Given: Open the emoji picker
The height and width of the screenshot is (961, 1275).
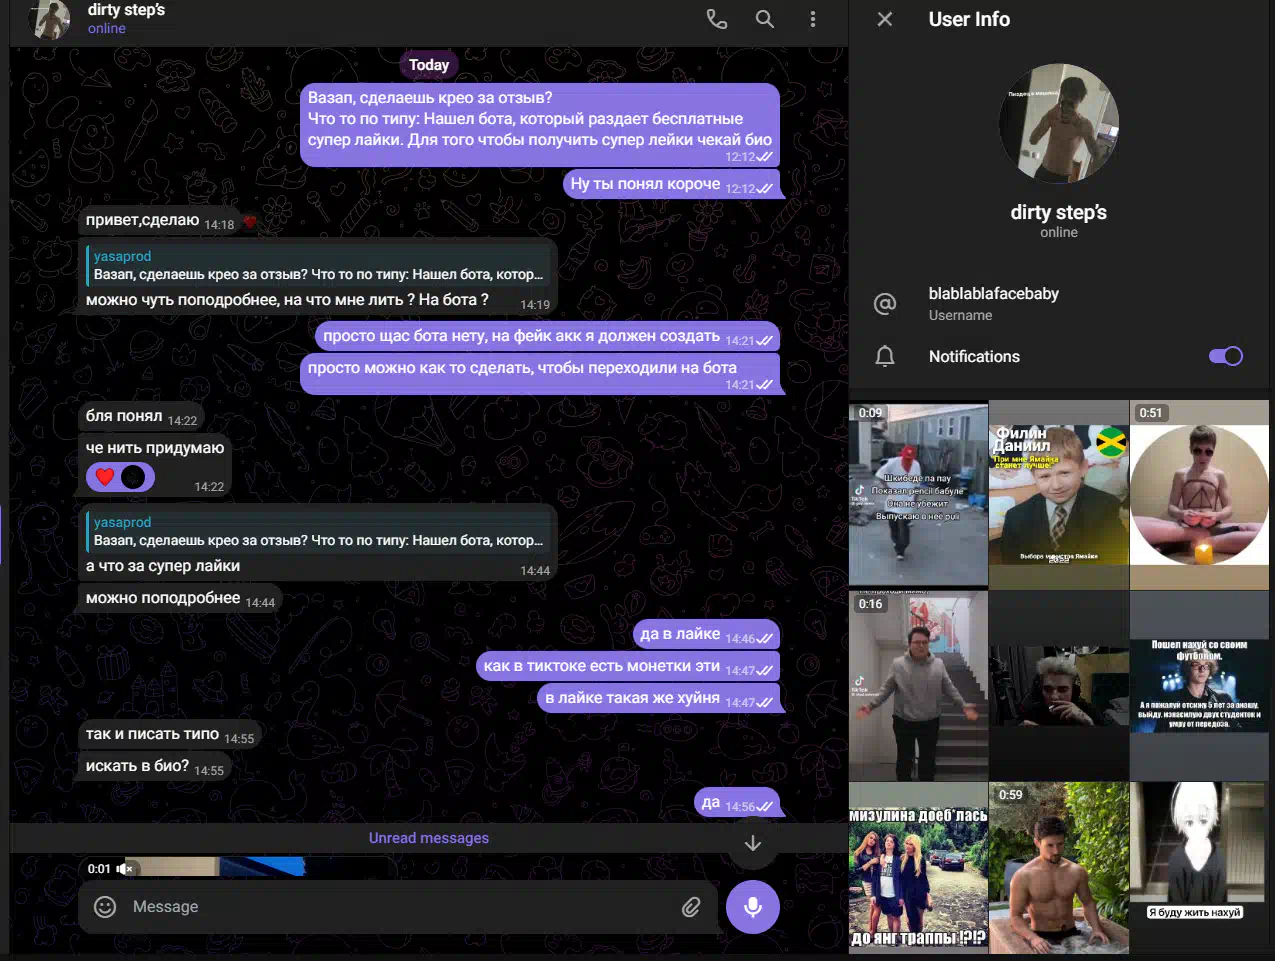Looking at the screenshot, I should (105, 907).
